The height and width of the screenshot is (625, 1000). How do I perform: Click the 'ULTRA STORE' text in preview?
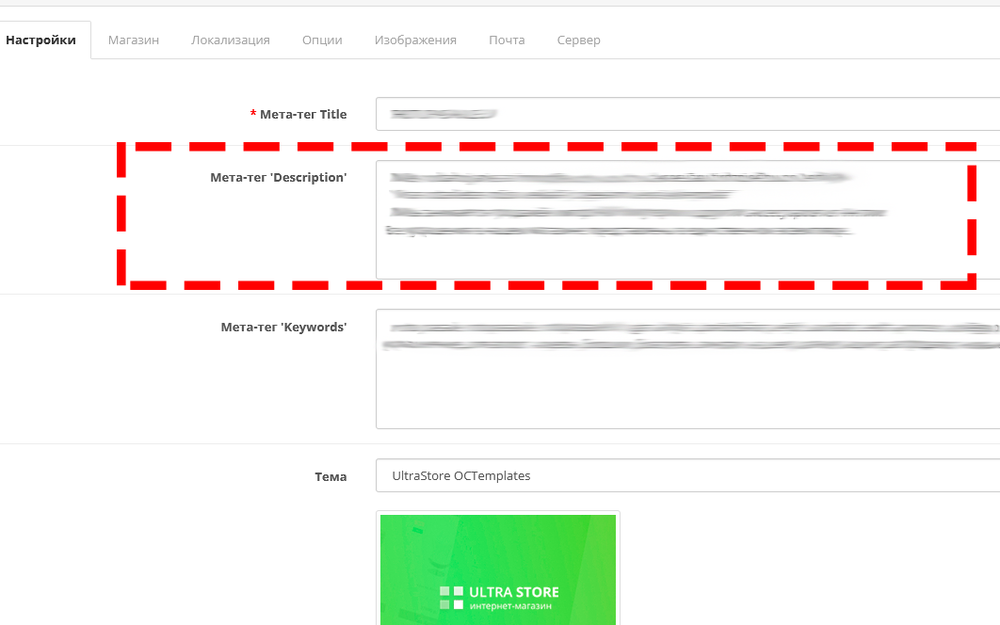(514, 592)
